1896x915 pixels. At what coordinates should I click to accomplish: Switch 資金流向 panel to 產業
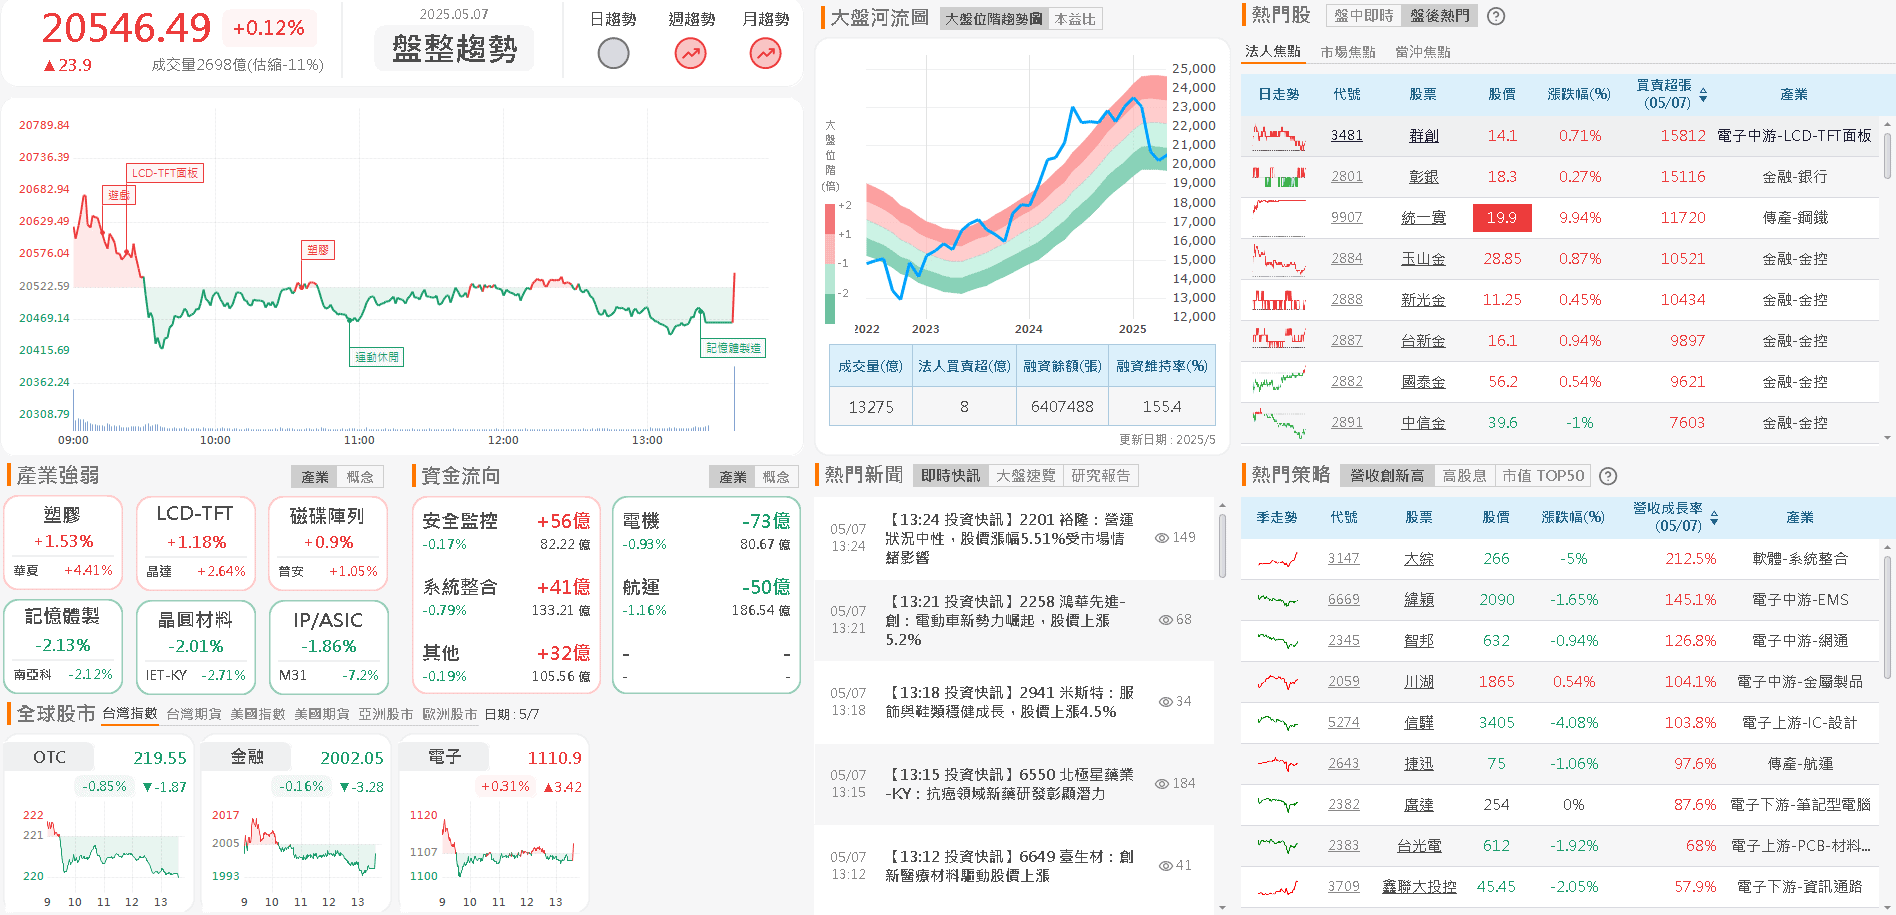pyautogui.click(x=733, y=477)
